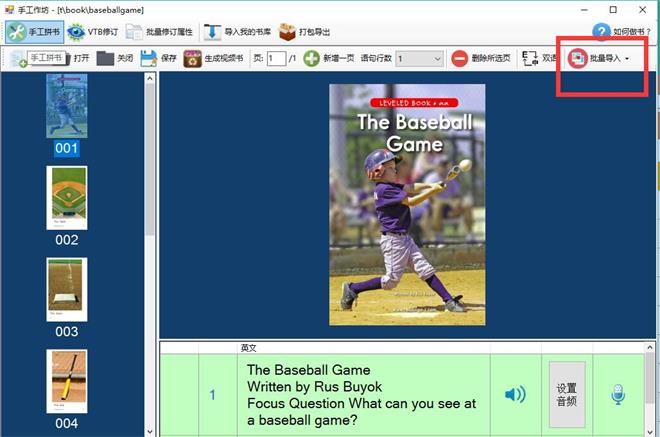Click 导入我的书库 download icon
Image resolution: width=660 pixels, height=437 pixels.
click(x=212, y=32)
